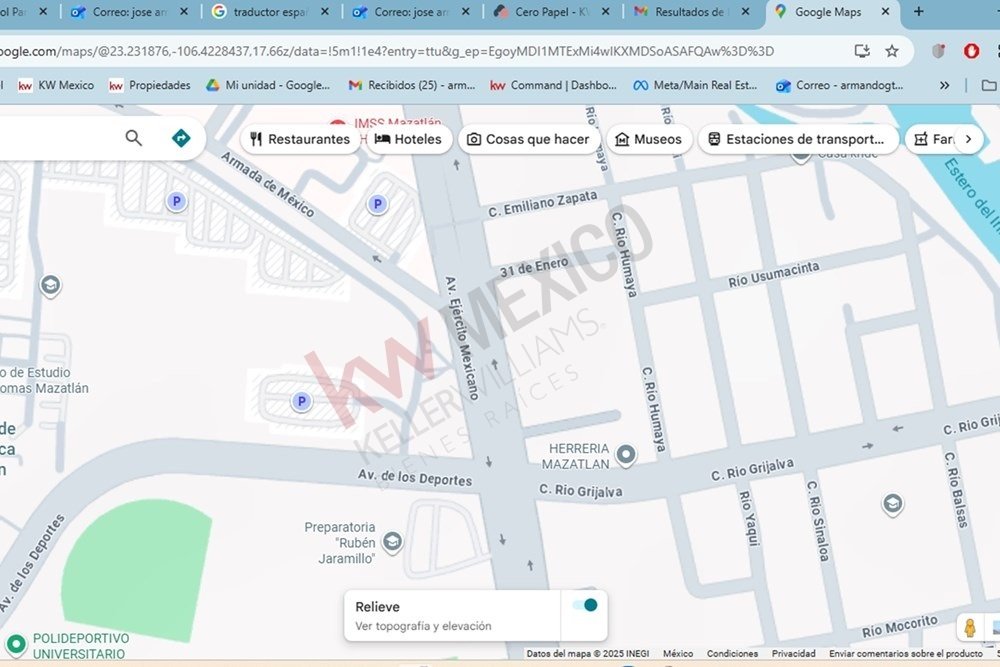Click the Condiciones footer link
1000x667 pixels.
[732, 654]
